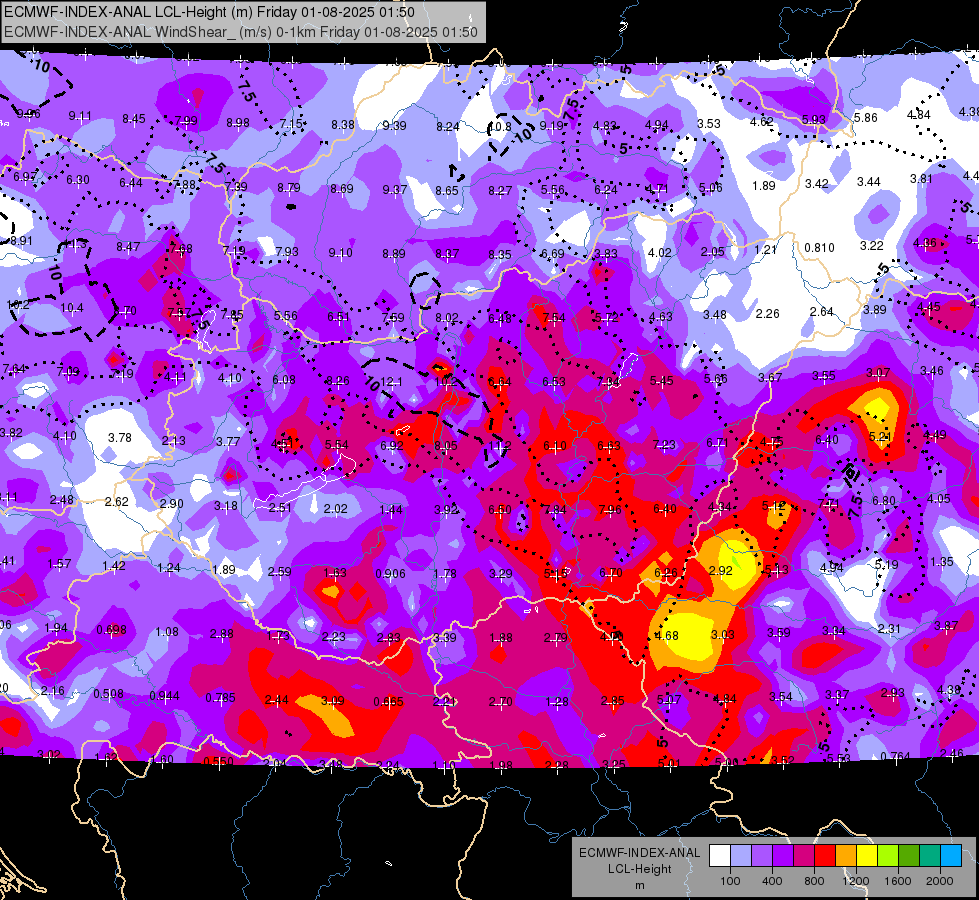Click the wind shear value 0.698
Image resolution: width=979 pixels, height=900 pixels.
click(x=112, y=630)
